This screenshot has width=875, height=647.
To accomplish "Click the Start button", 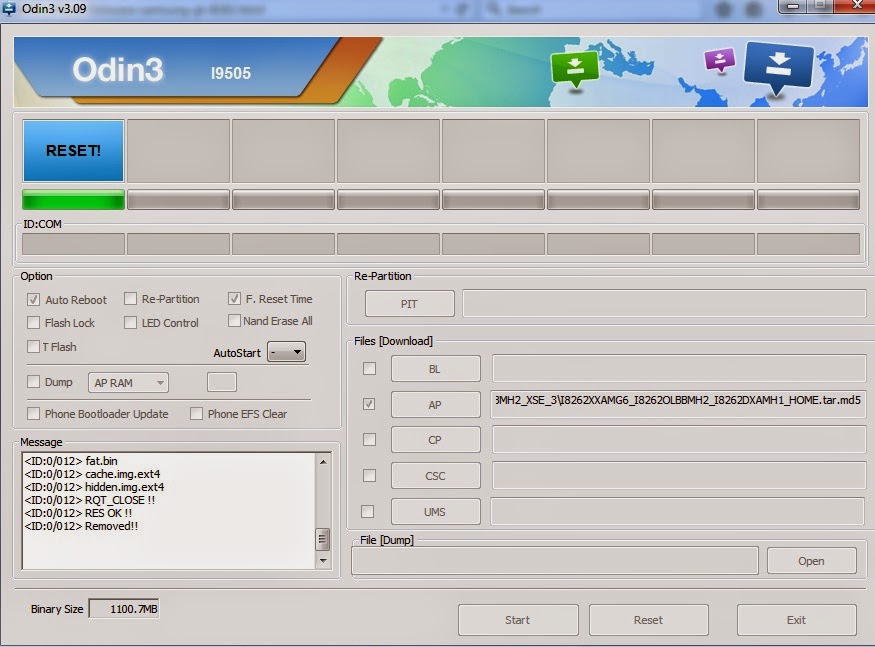I will click(518, 620).
